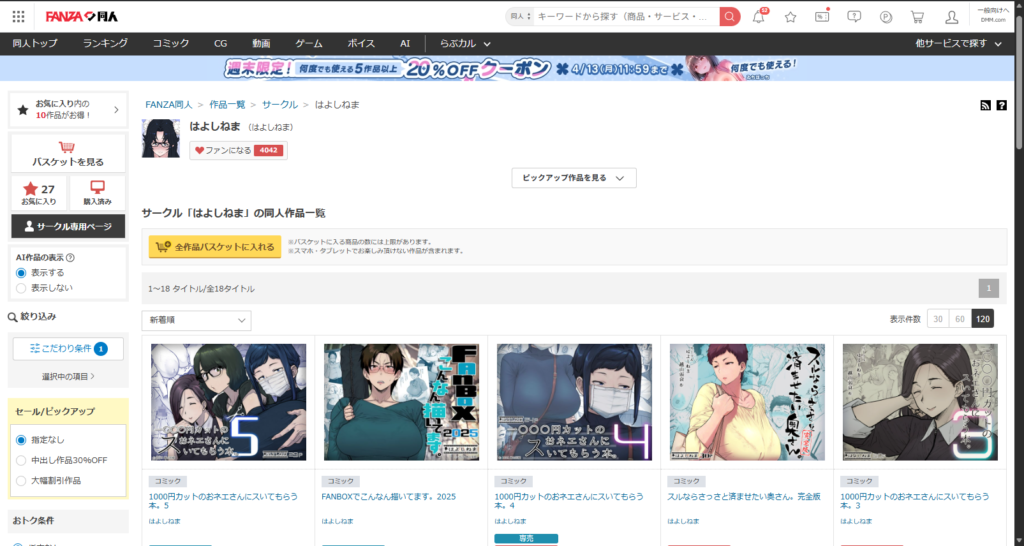Click the AI作品の表示 help icon
This screenshot has width=1024, height=546.
point(71,257)
